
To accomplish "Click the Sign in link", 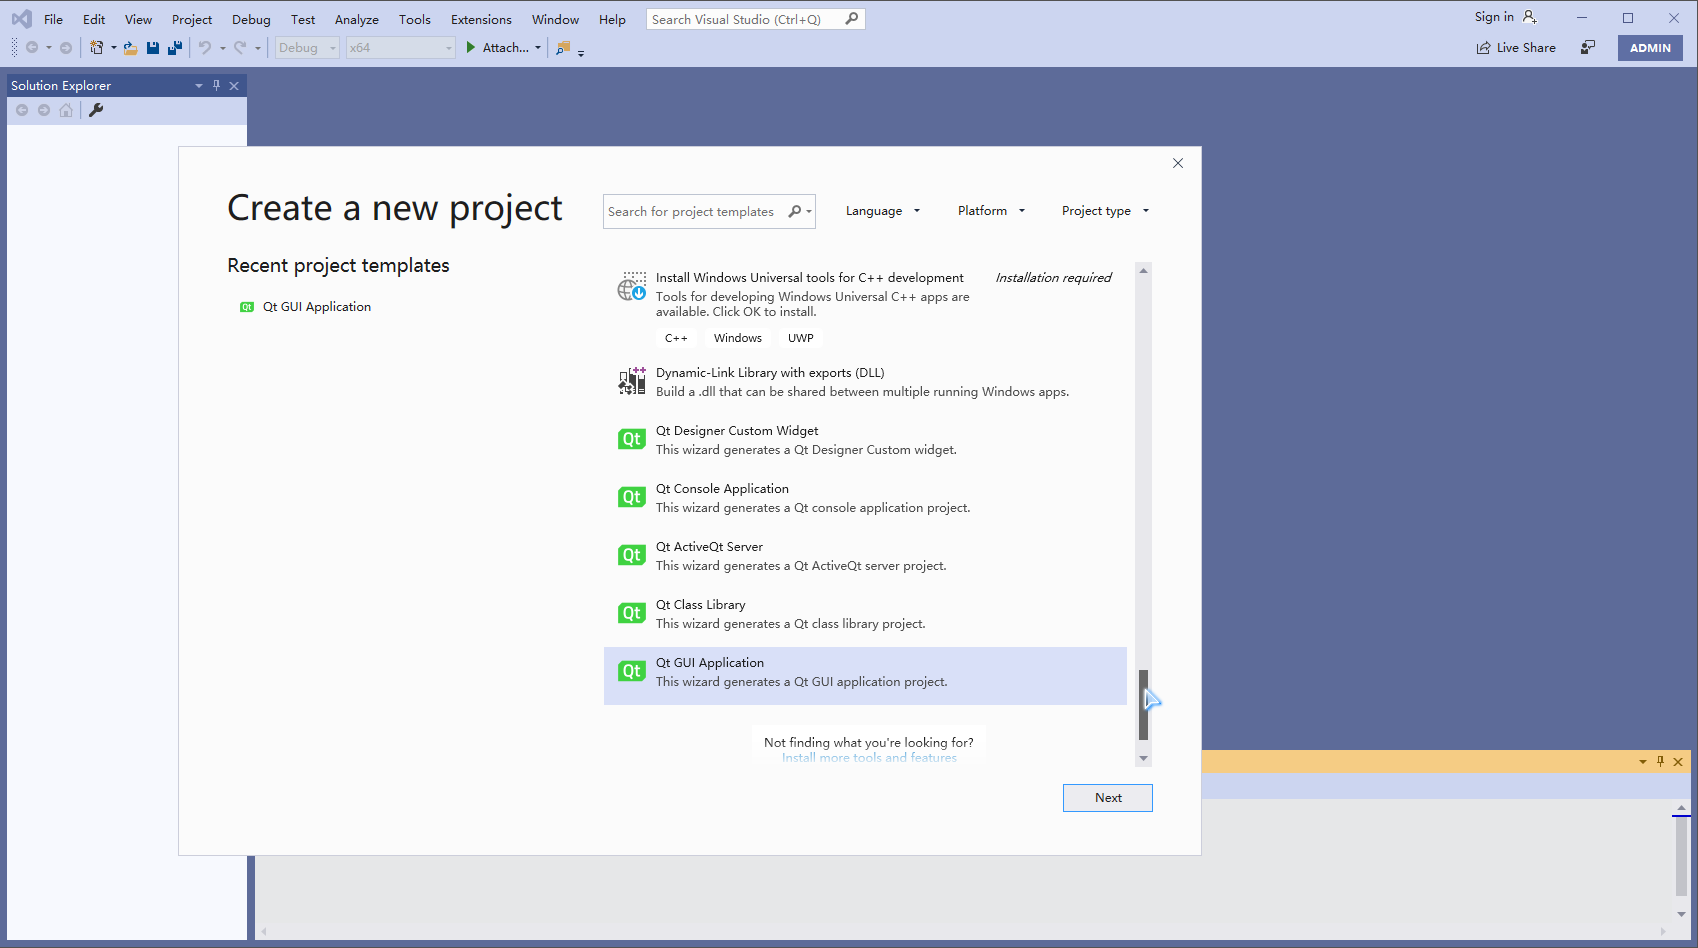I will pyautogui.click(x=1494, y=17).
